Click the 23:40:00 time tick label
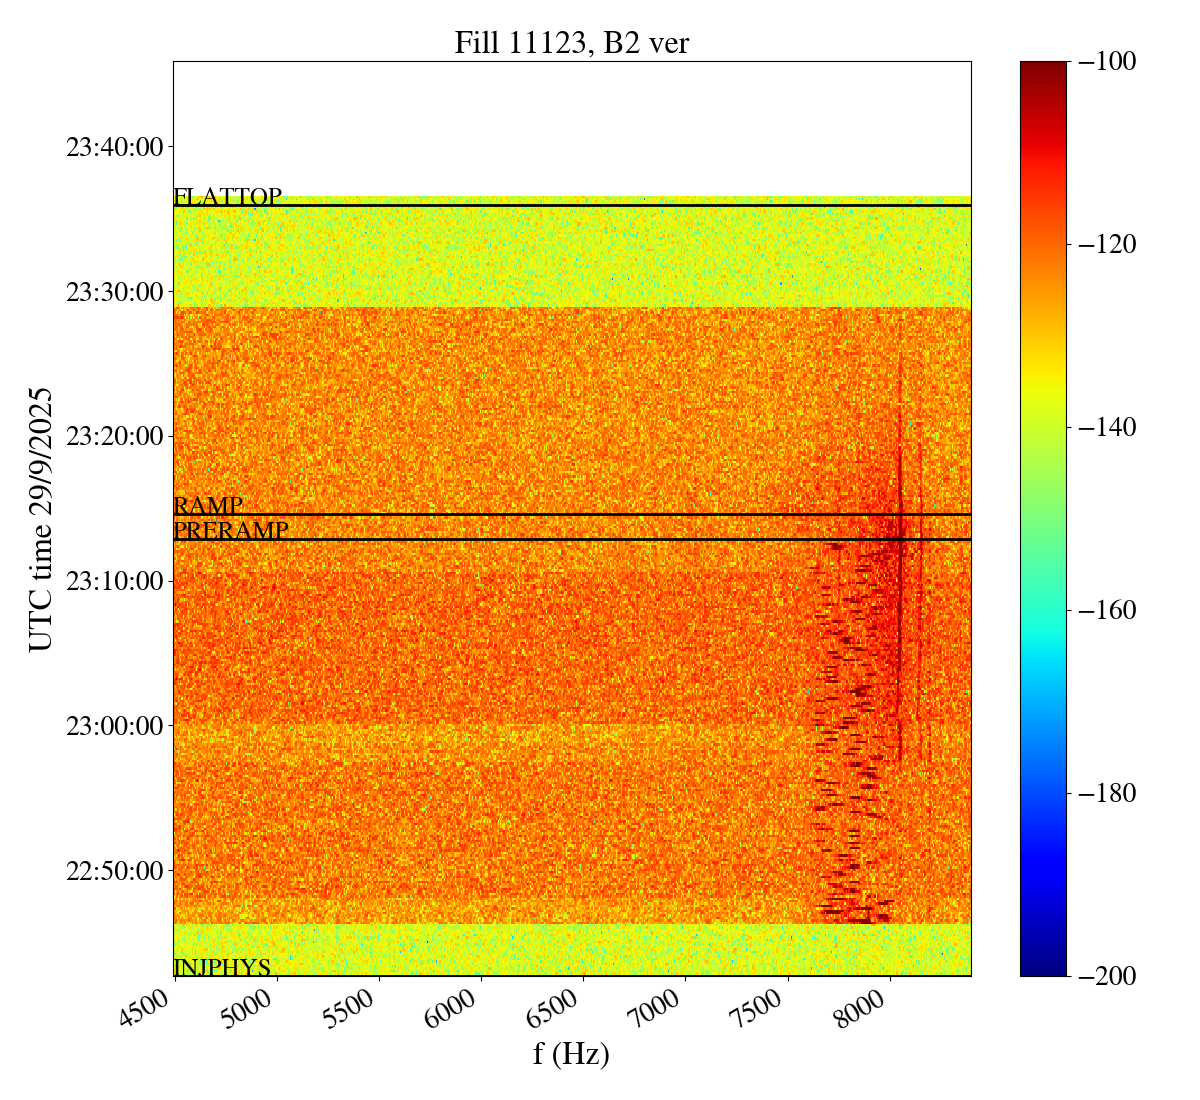1200x1100 pixels. tap(114, 148)
